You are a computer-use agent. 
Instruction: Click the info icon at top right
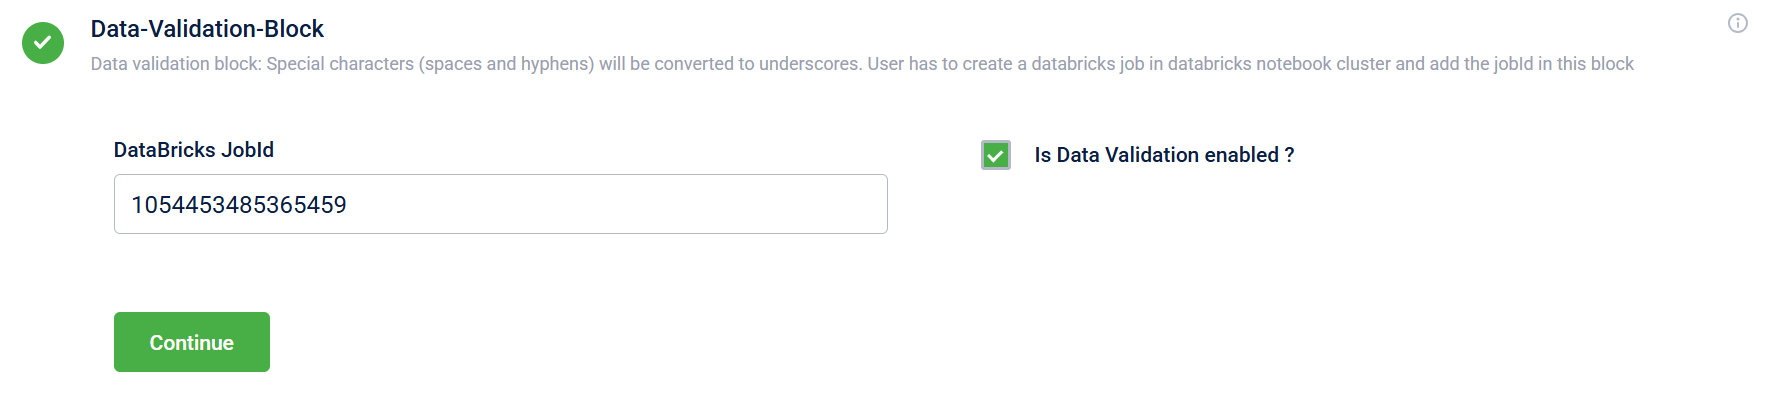1738,23
